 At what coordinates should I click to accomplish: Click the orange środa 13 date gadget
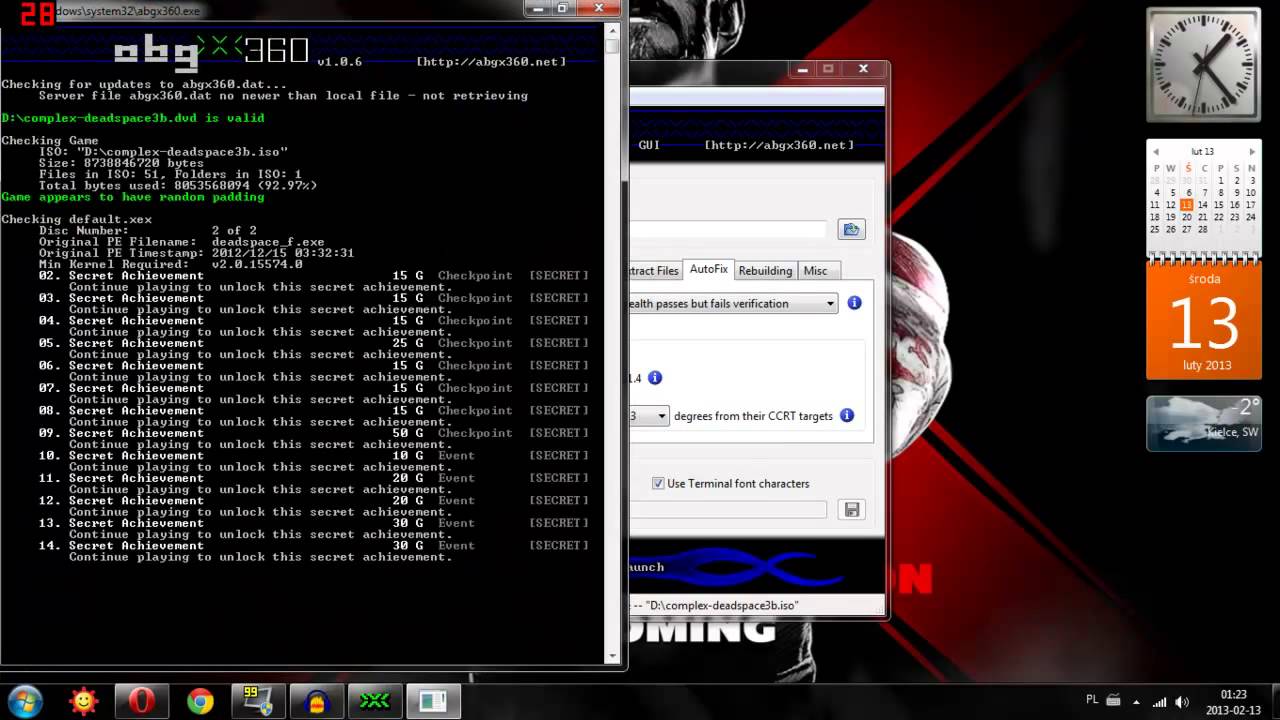(x=1203, y=319)
